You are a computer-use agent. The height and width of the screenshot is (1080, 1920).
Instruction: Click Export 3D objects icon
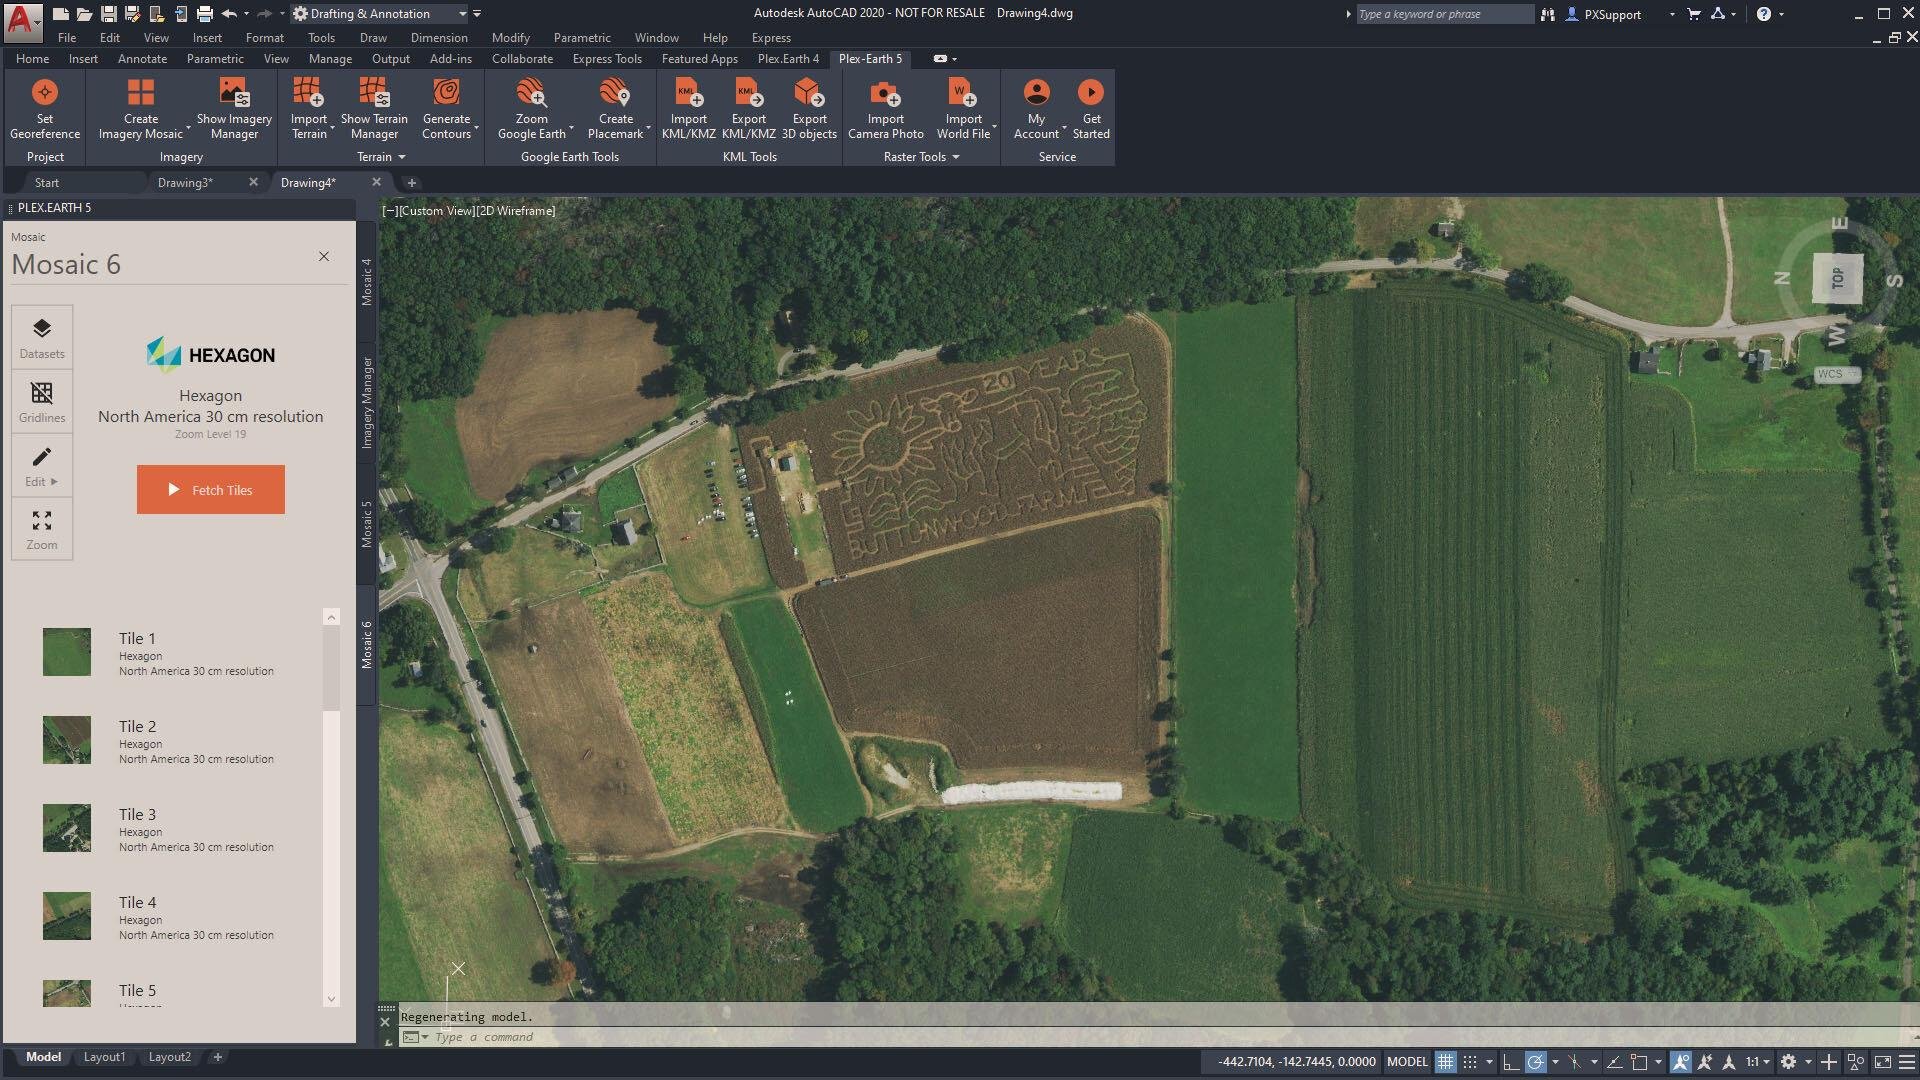[x=808, y=93]
